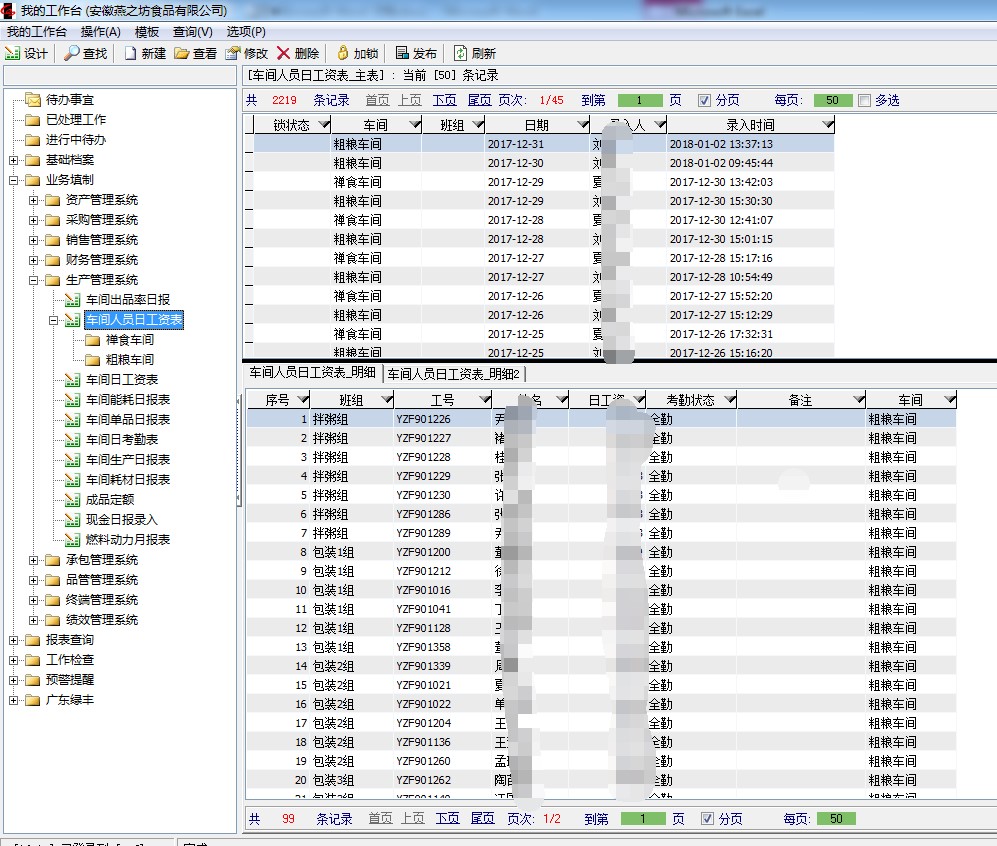Go to 下页 in top pager

point(444,100)
